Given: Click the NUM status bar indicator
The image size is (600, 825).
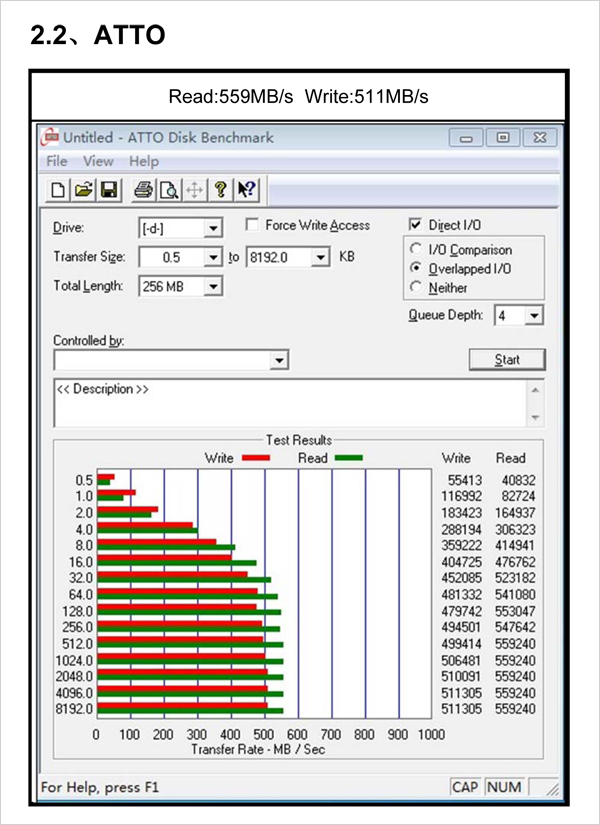Looking at the screenshot, I should click(504, 787).
